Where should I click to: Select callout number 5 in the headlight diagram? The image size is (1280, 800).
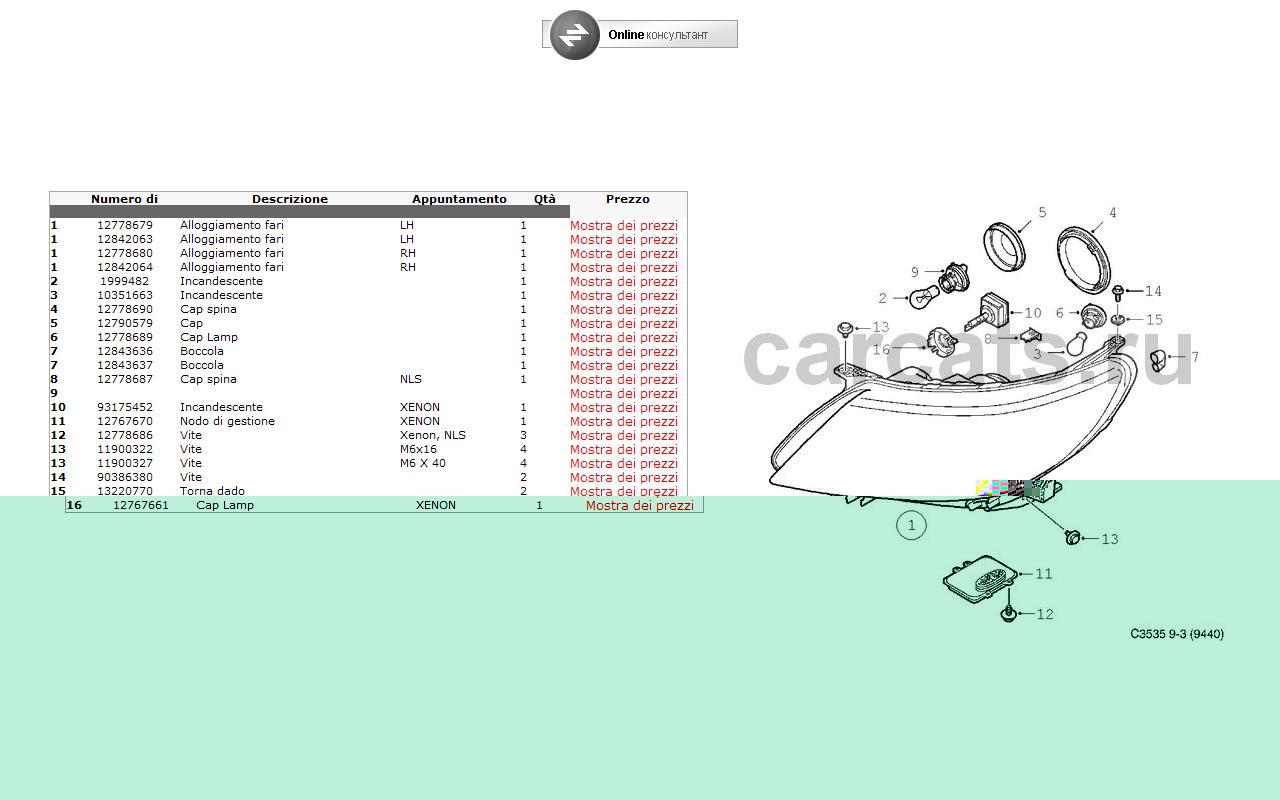pyautogui.click(x=1041, y=213)
